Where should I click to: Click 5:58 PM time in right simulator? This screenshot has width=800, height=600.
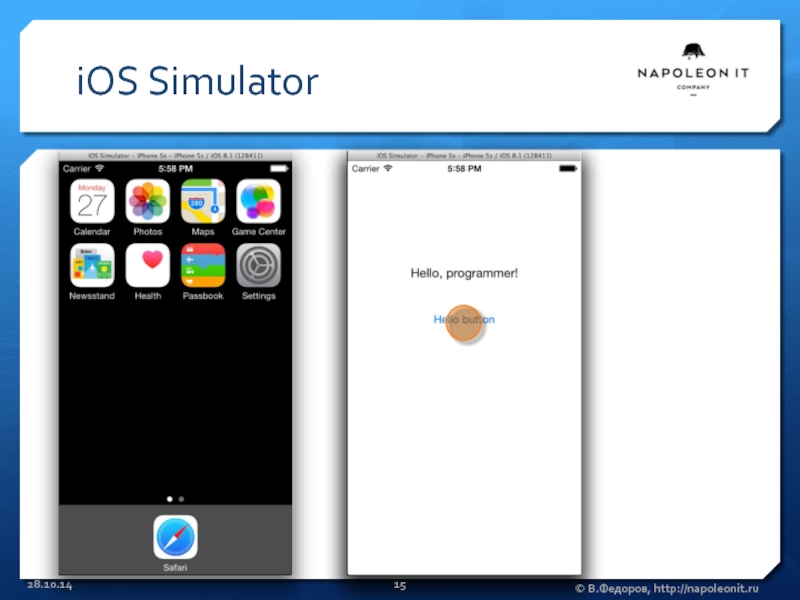click(x=464, y=168)
